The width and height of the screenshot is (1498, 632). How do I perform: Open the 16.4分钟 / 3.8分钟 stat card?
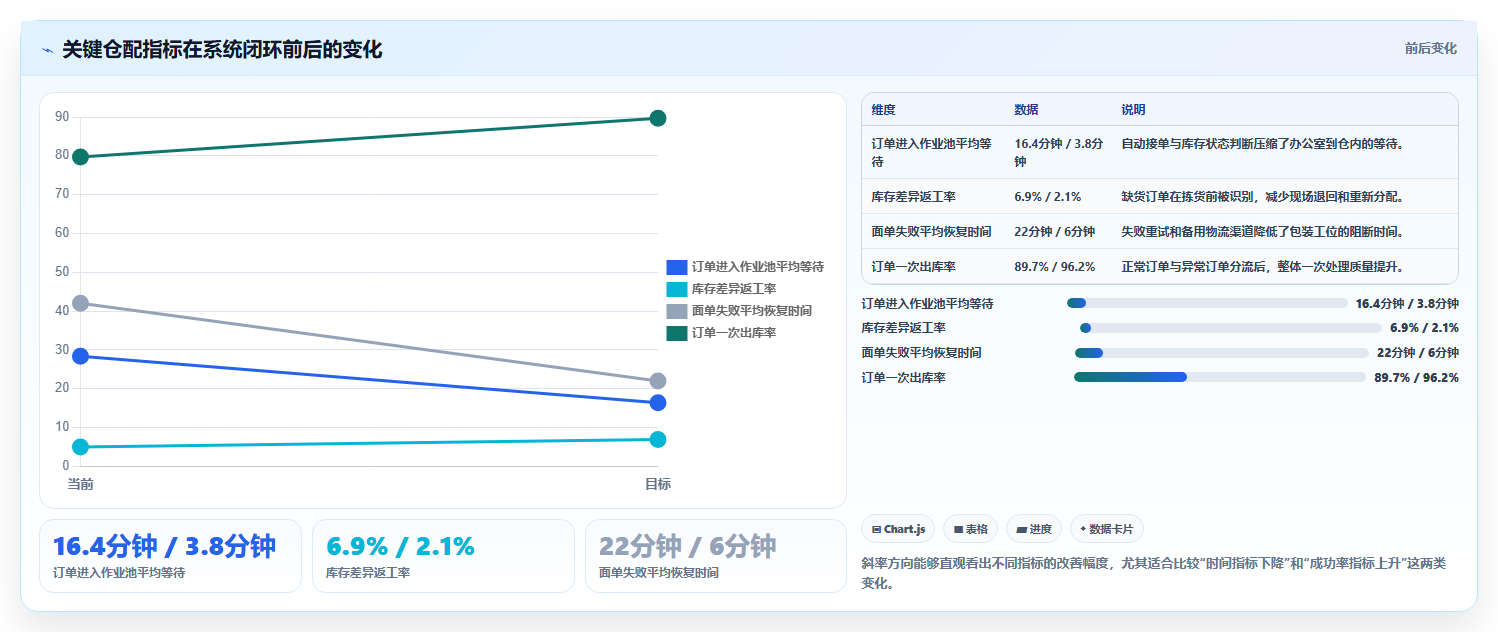click(170, 556)
